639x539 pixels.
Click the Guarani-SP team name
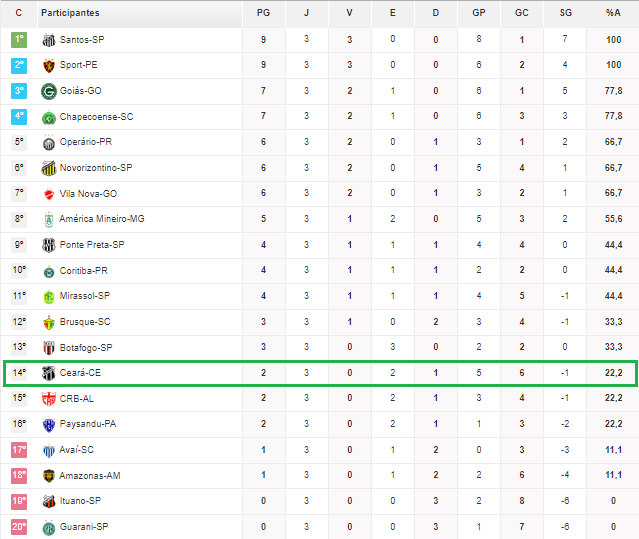[84, 527]
